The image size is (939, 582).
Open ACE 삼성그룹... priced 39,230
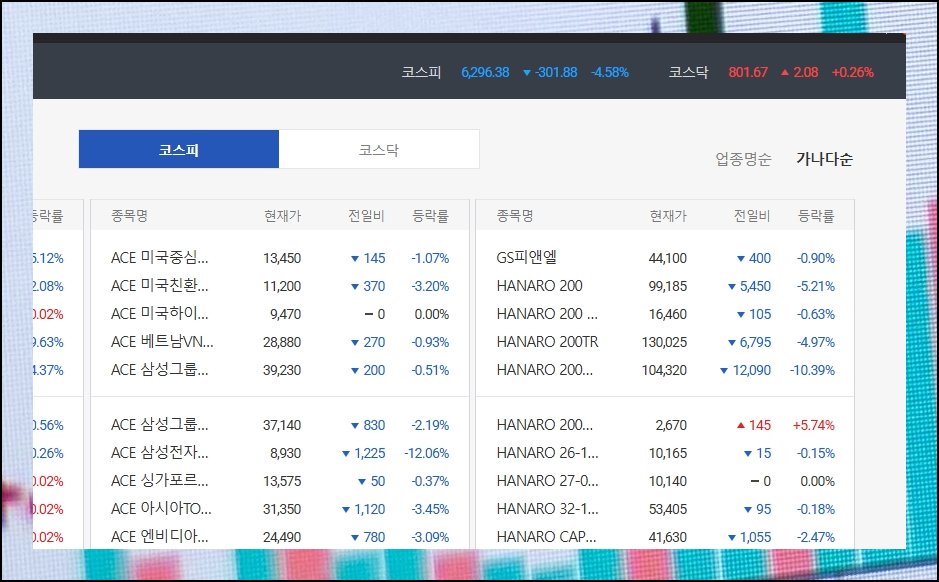[159, 370]
